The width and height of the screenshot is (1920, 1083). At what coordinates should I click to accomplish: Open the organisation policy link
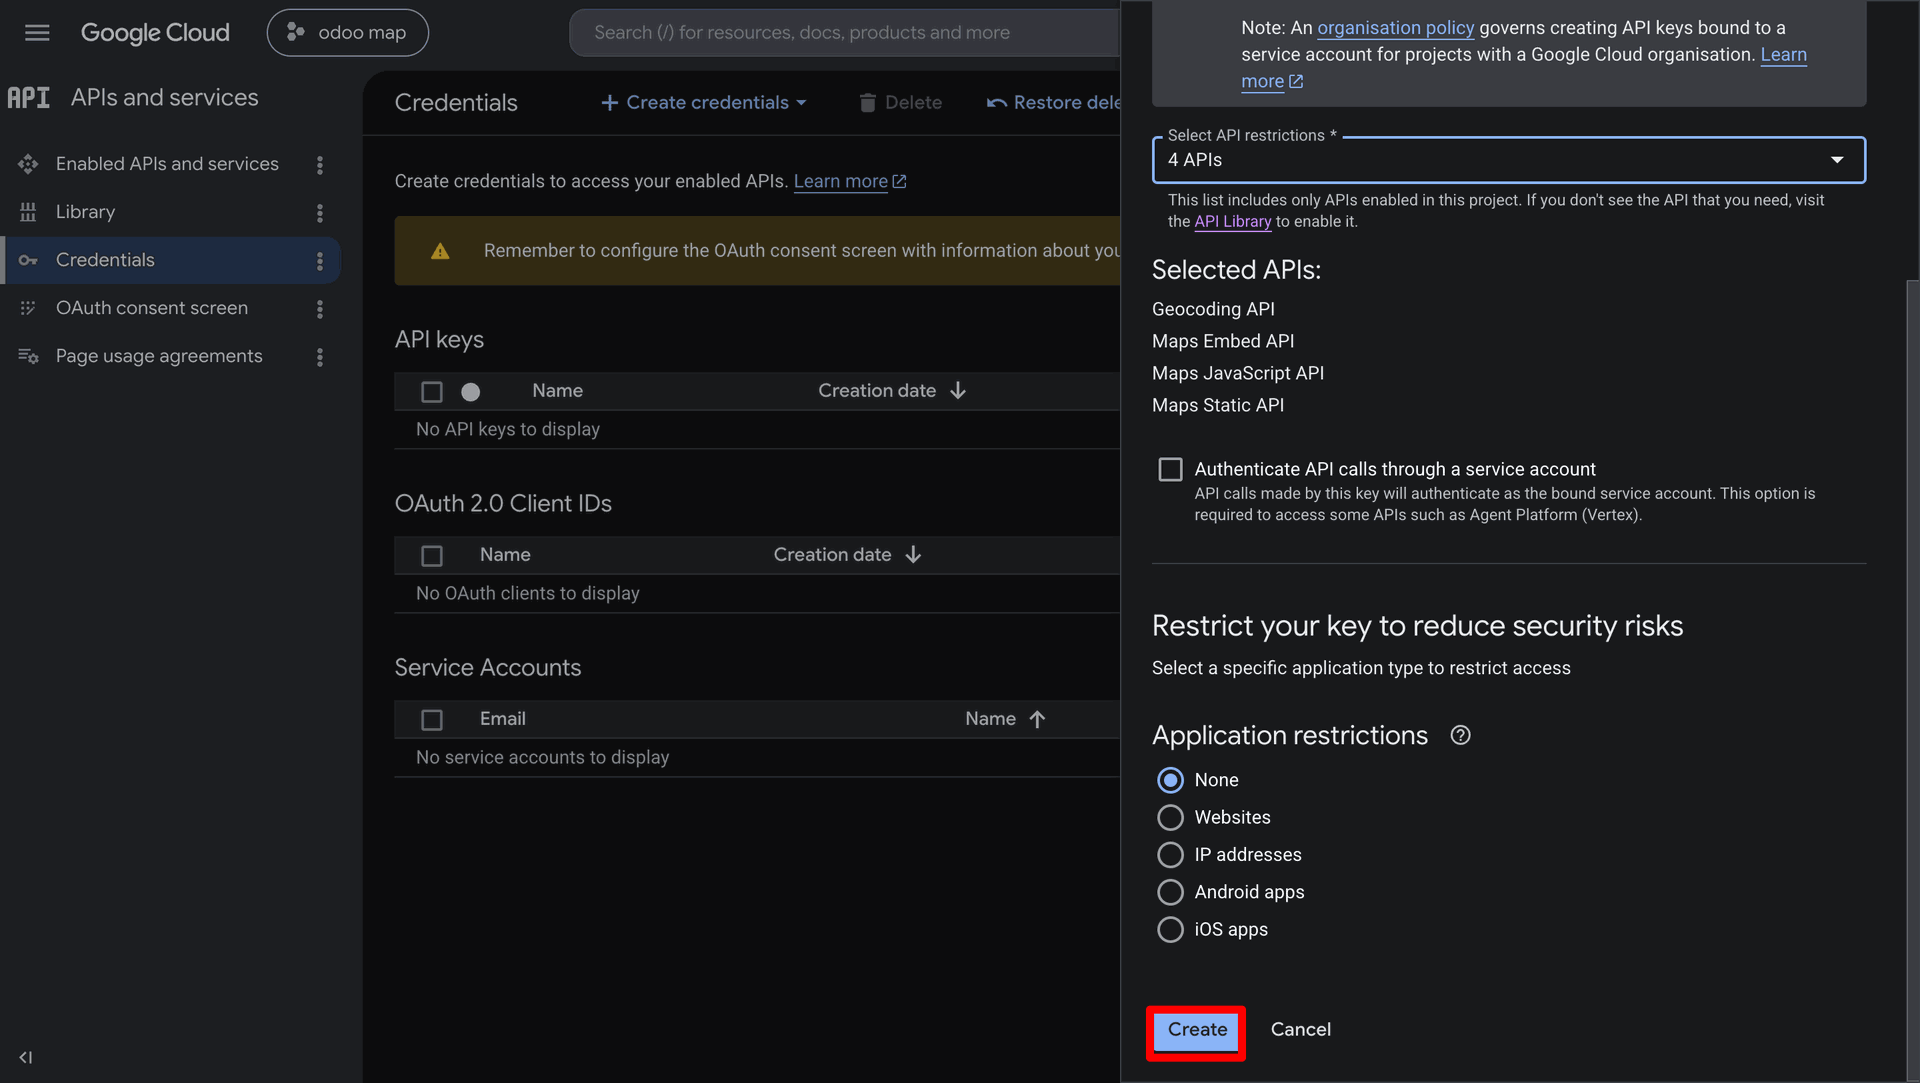click(x=1395, y=28)
